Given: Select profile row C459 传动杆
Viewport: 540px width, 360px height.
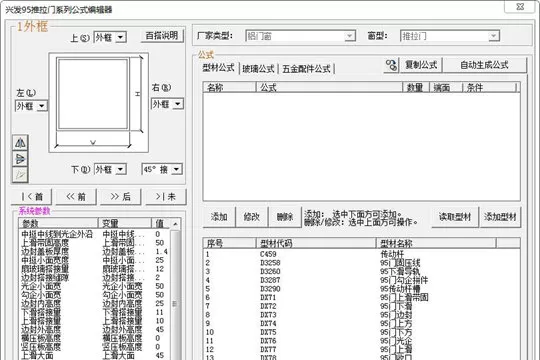Looking at the screenshot, I should tap(361, 254).
